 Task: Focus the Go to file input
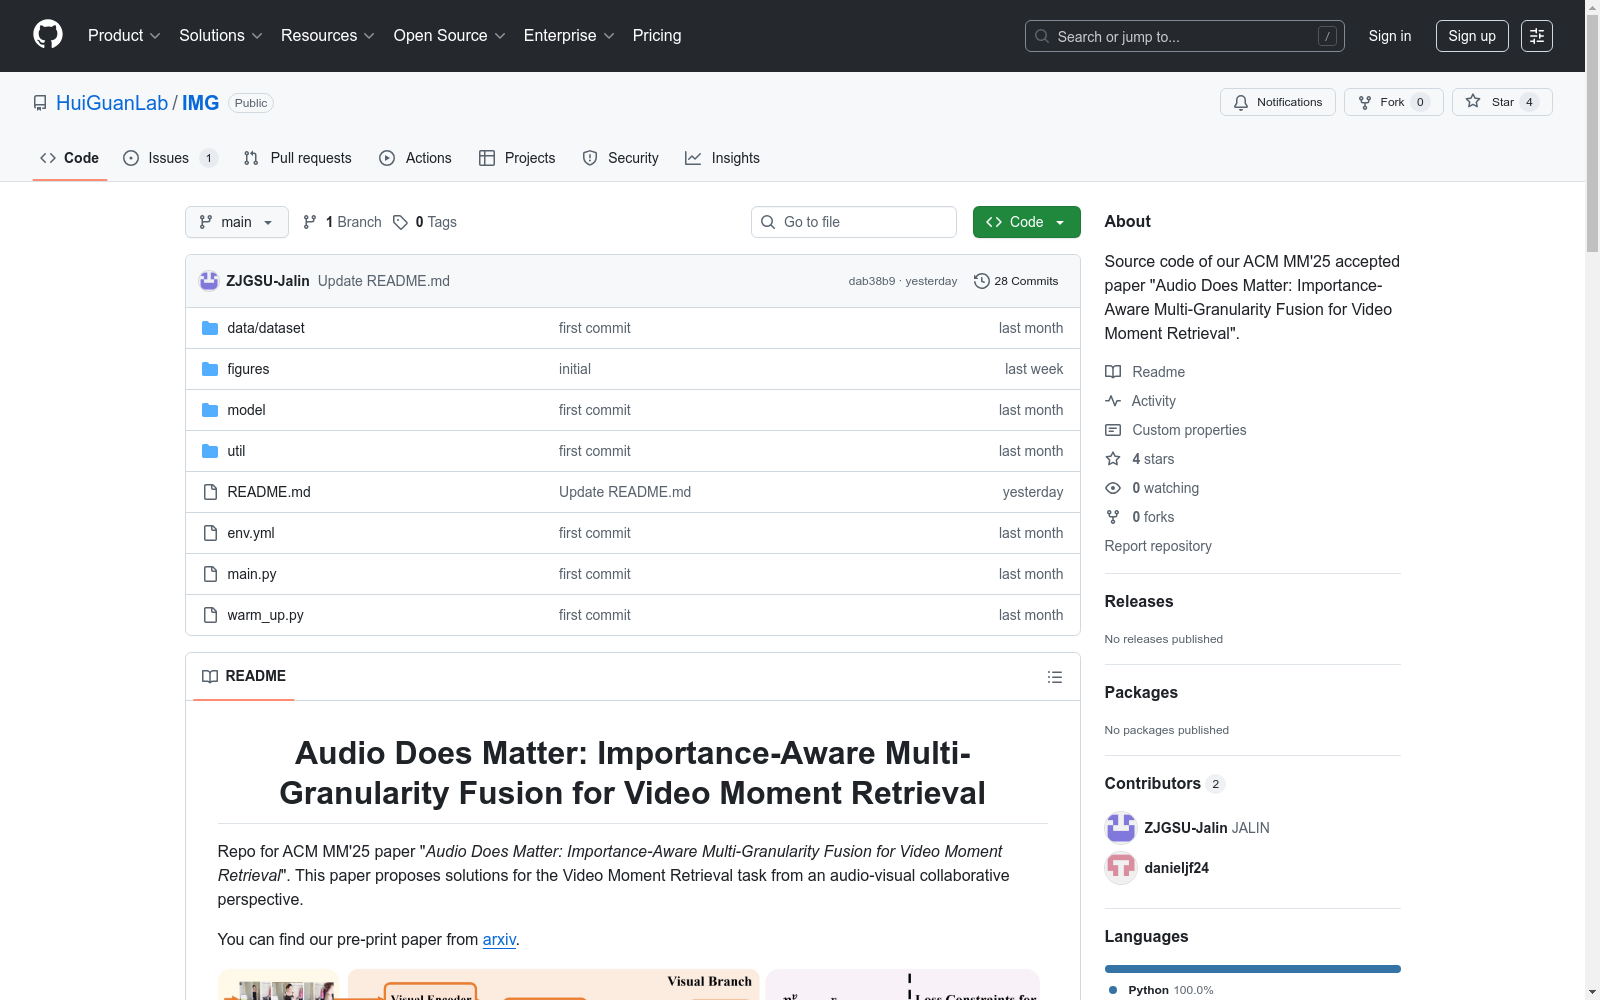(x=854, y=222)
